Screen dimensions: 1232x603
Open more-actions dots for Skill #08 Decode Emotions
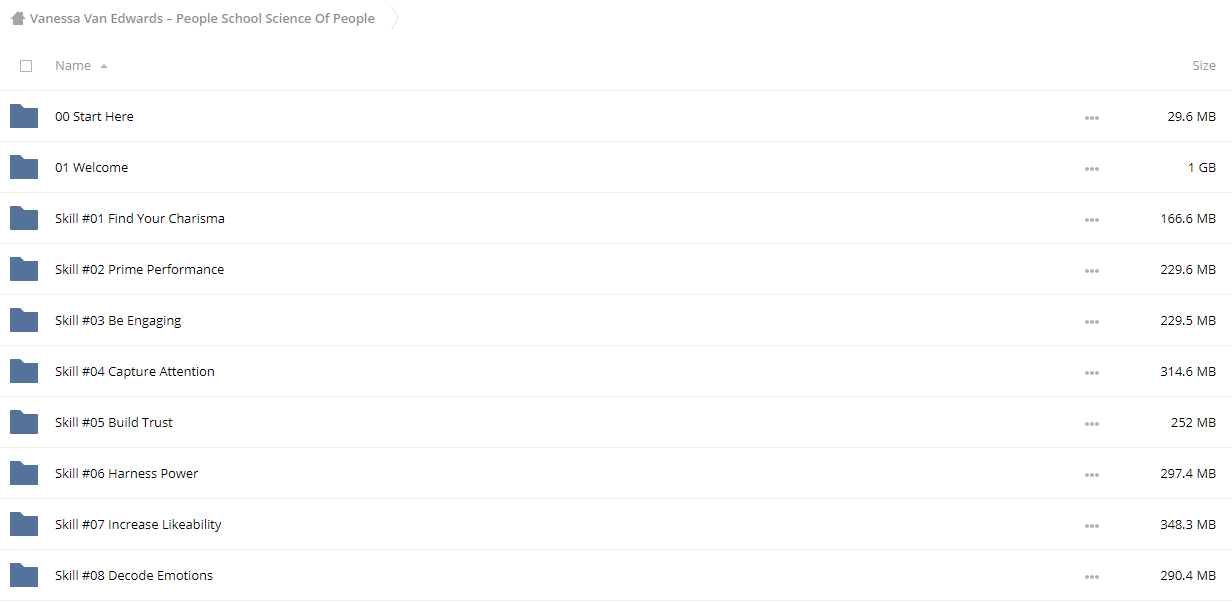[x=1091, y=576]
